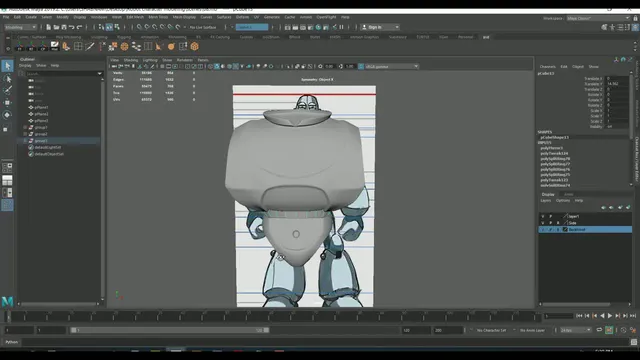Switch to the Display tab in Layer Editor

[548, 194]
